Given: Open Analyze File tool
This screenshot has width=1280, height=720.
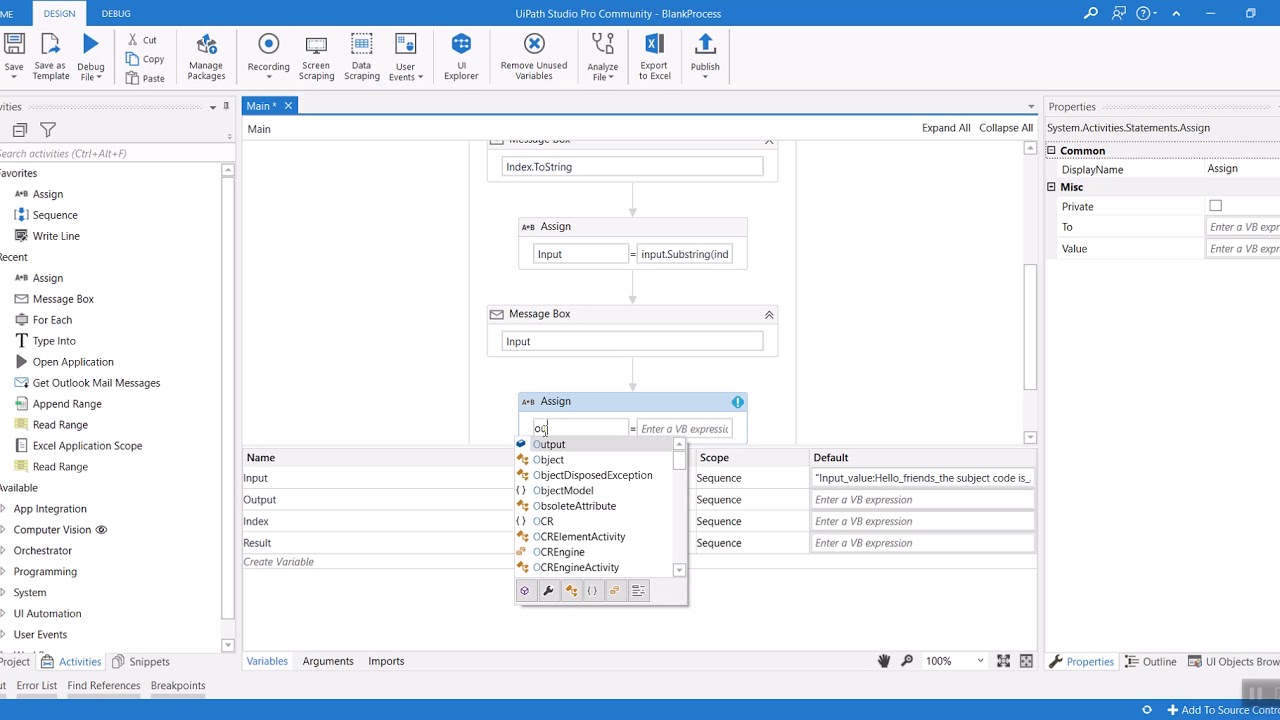Looking at the screenshot, I should pos(602,57).
